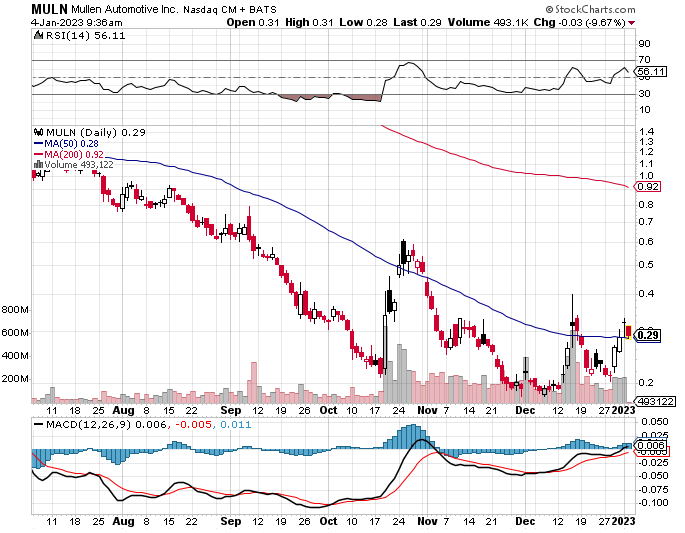Image resolution: width=685 pixels, height=533 pixels.
Task: Click the 'MULN (Daily) 0.29' legend
Action: (96, 132)
